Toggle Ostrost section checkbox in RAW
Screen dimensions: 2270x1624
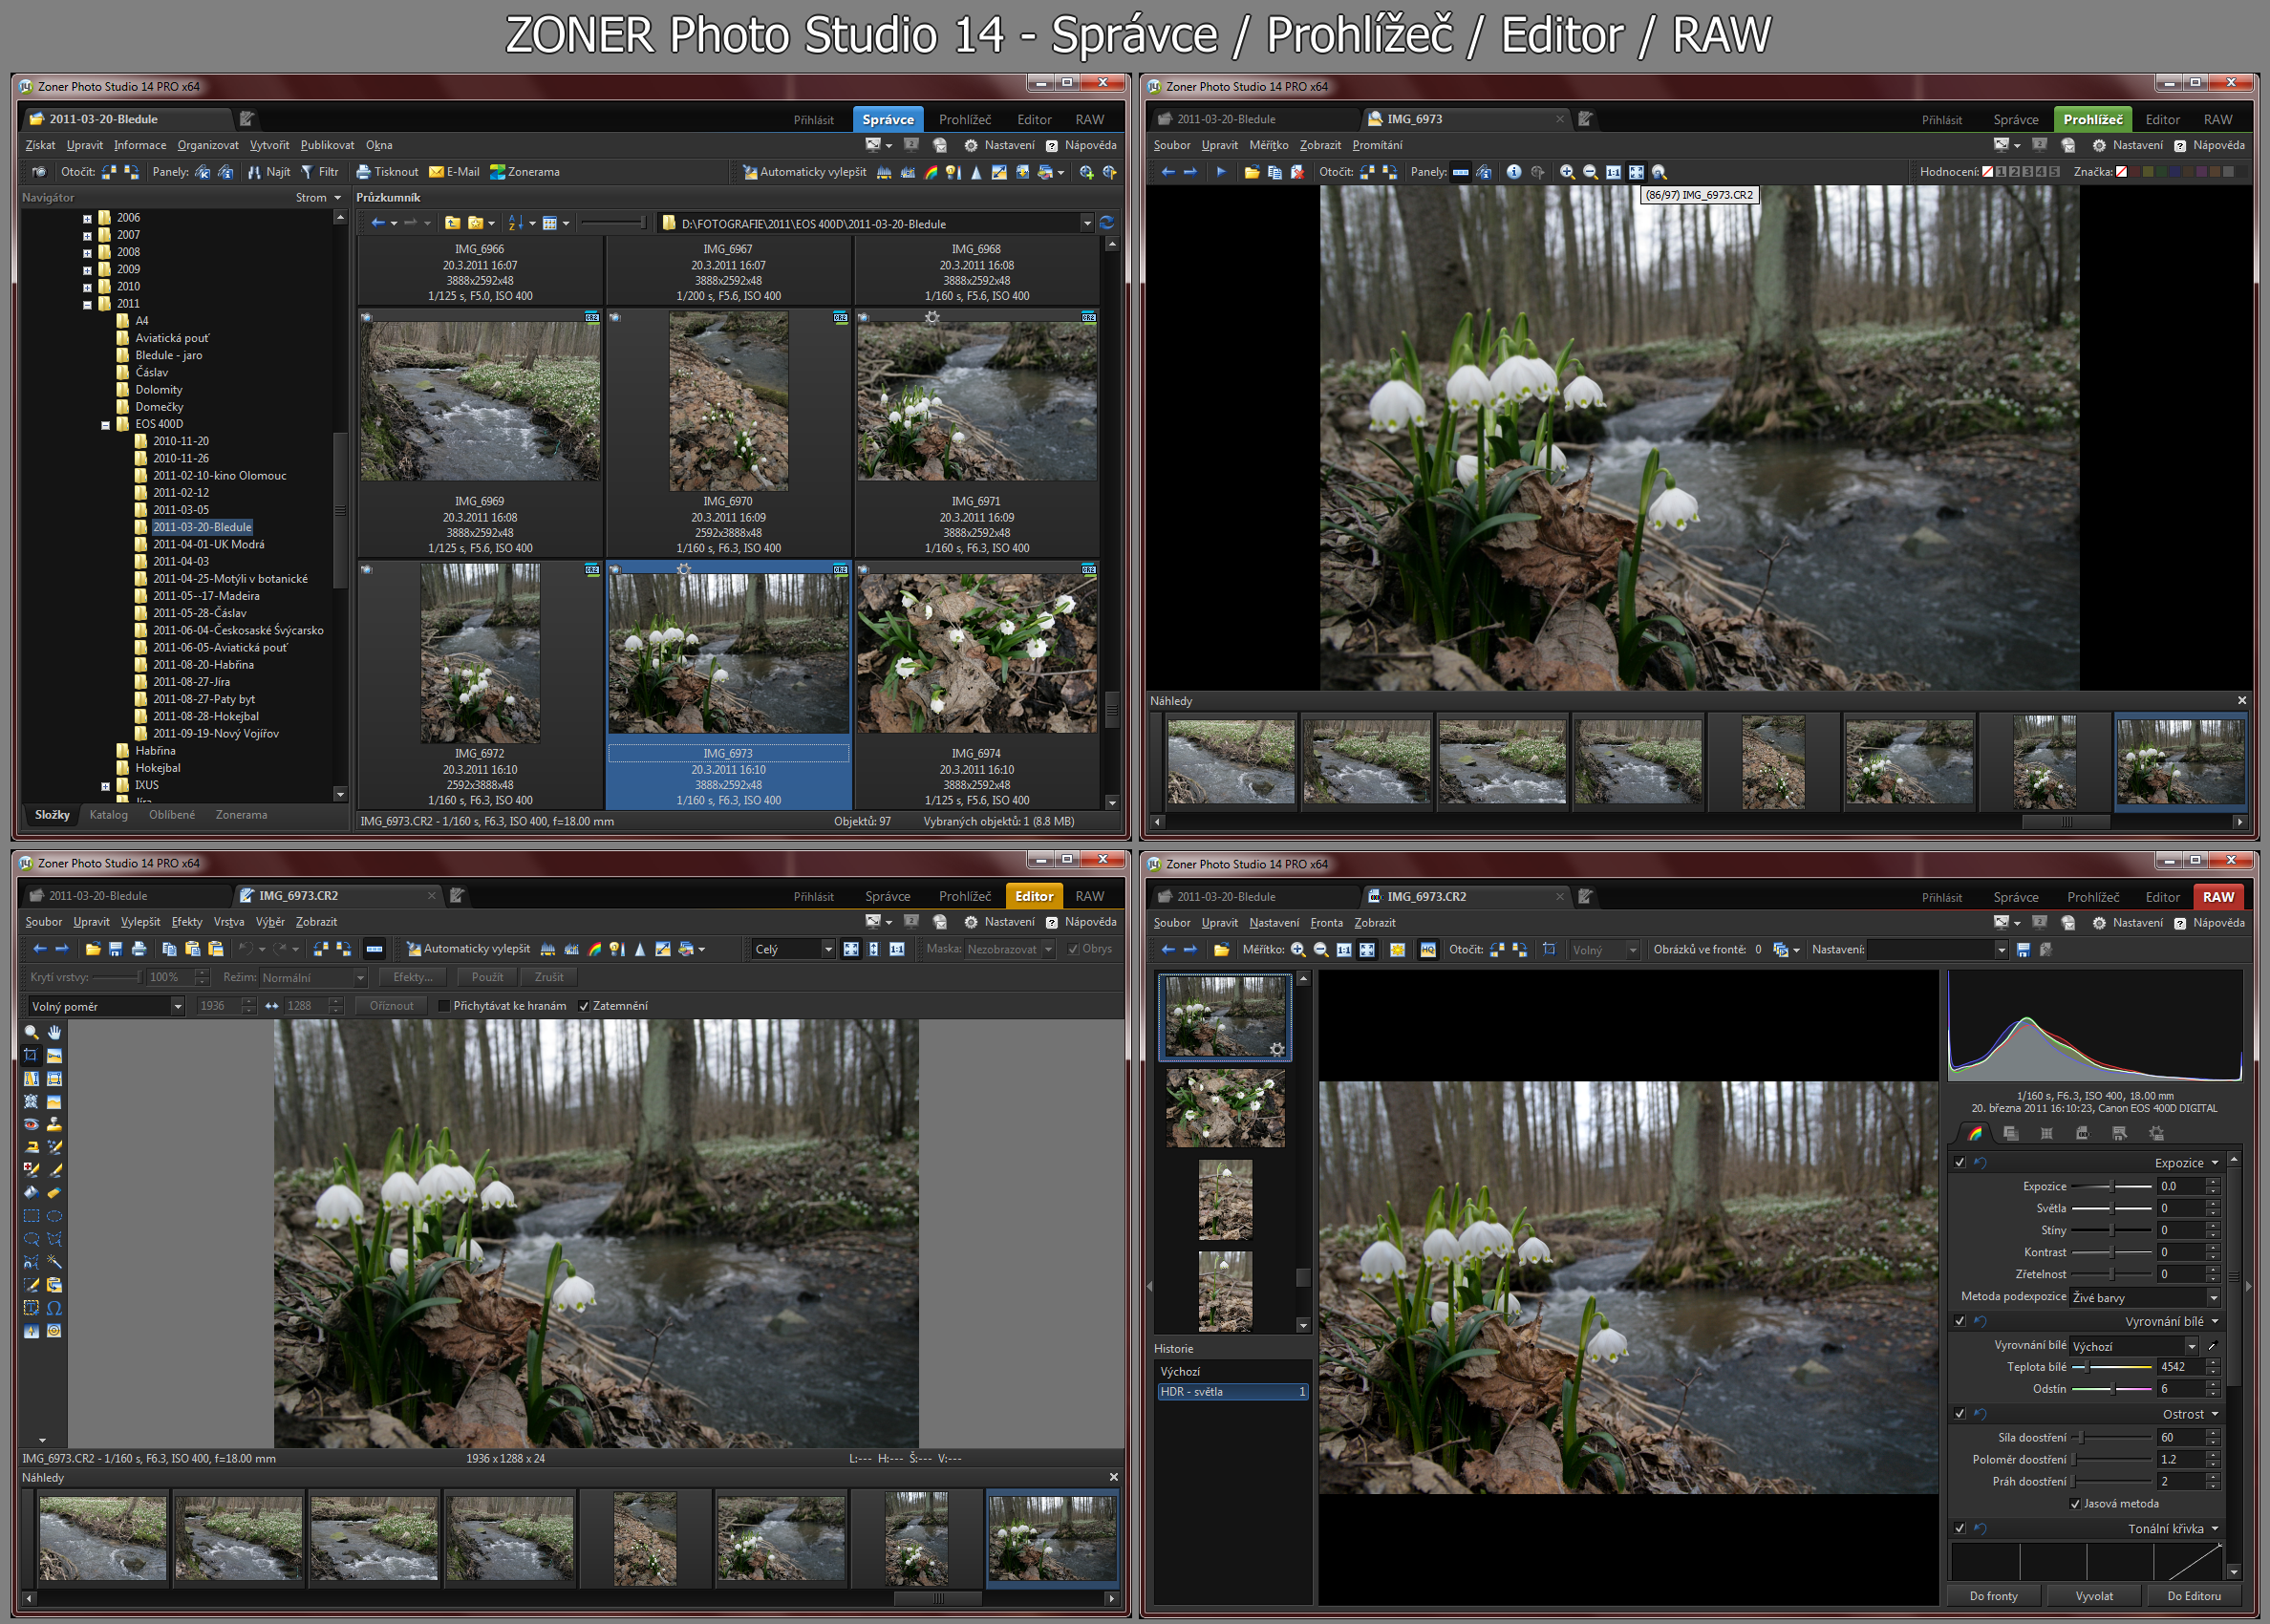(x=1960, y=1414)
